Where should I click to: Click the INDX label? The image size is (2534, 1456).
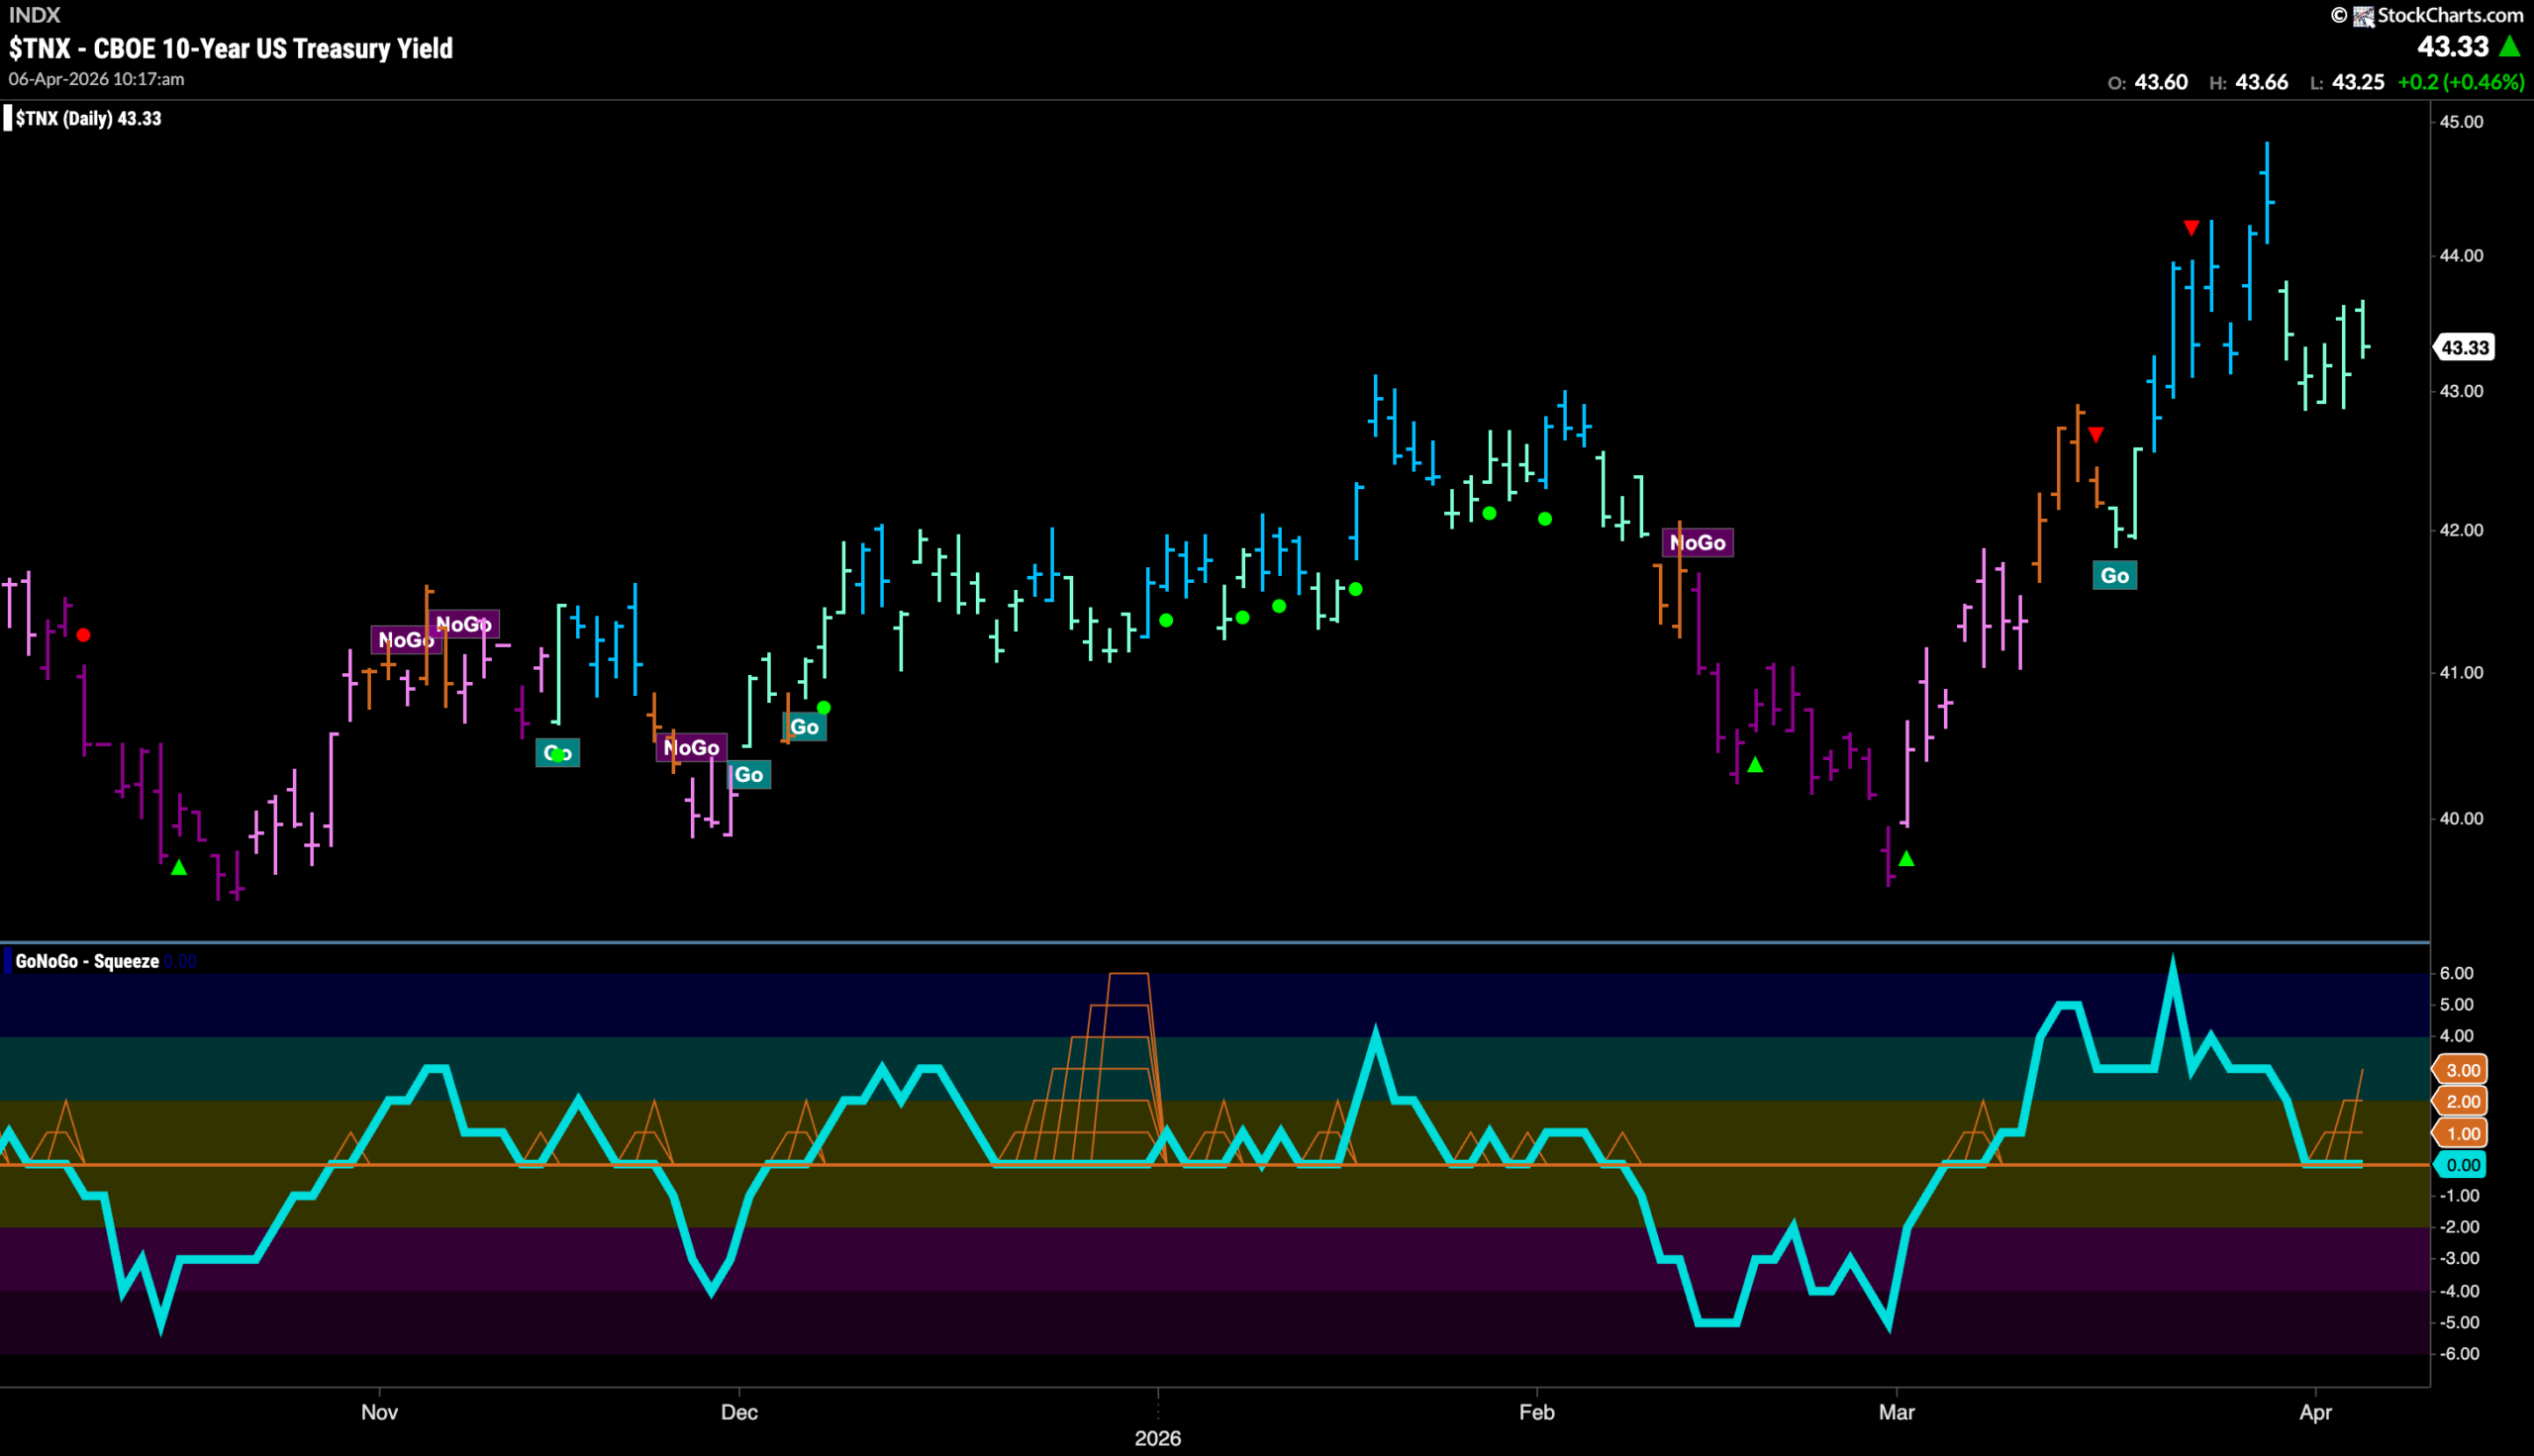pos(35,15)
